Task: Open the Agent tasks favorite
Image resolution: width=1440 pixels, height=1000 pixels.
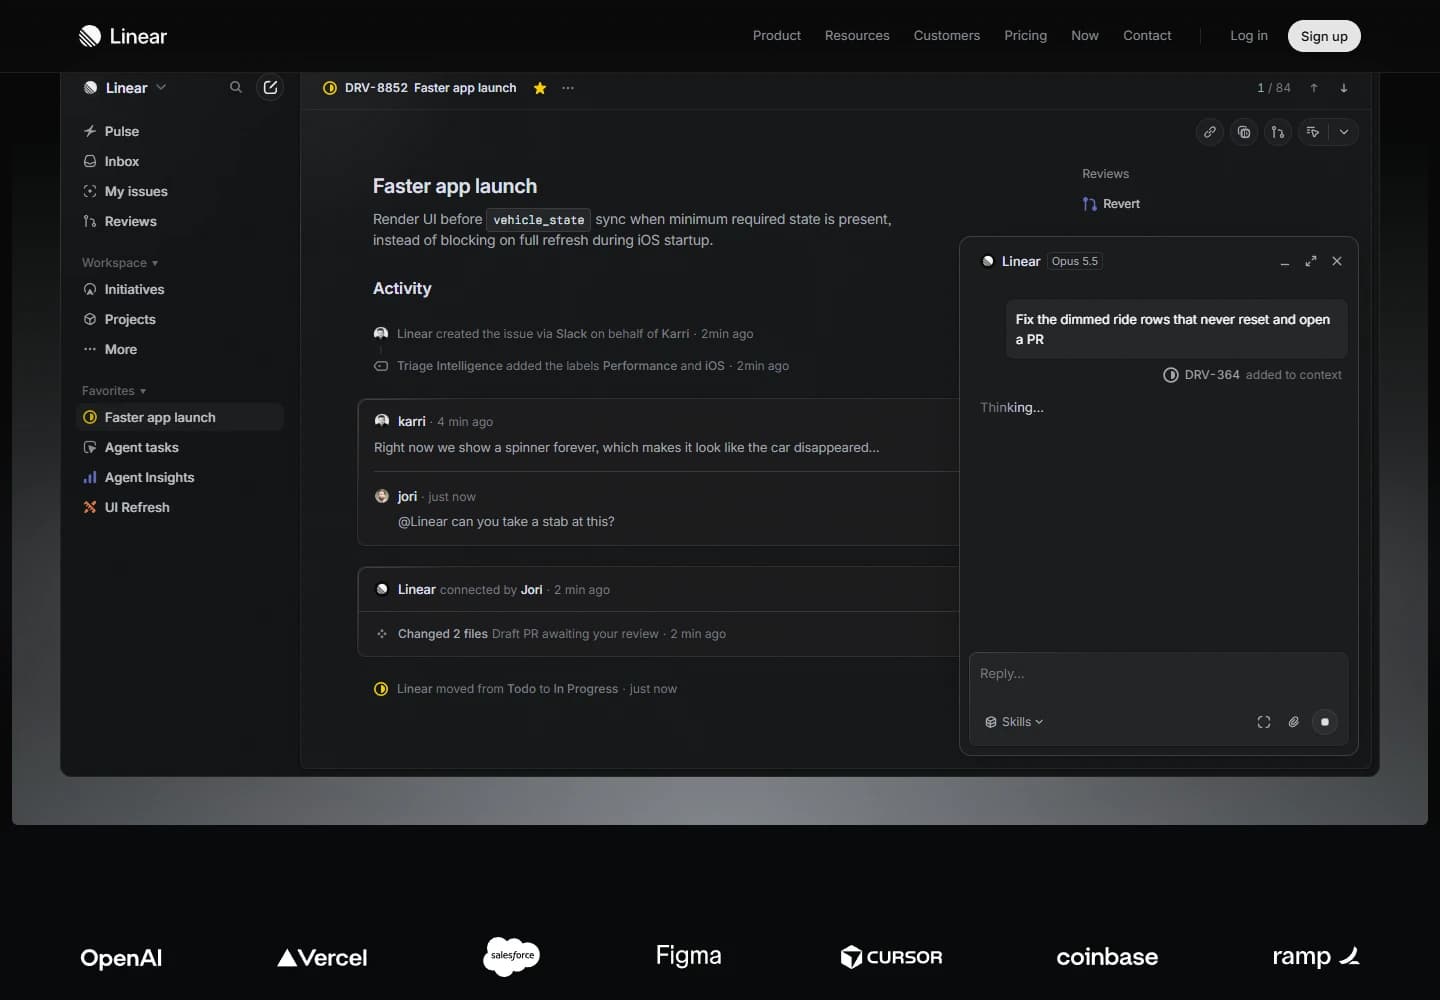Action: (x=180, y=447)
